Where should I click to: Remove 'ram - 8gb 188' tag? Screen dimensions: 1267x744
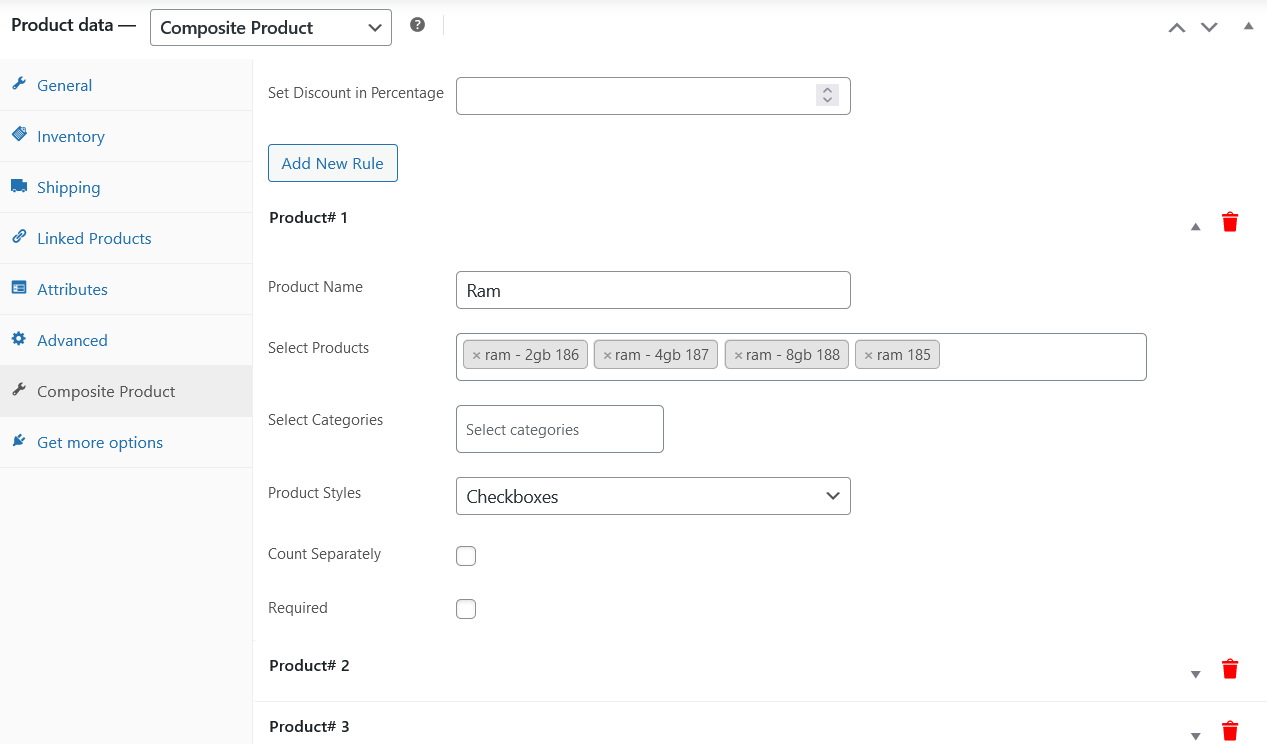tap(738, 355)
